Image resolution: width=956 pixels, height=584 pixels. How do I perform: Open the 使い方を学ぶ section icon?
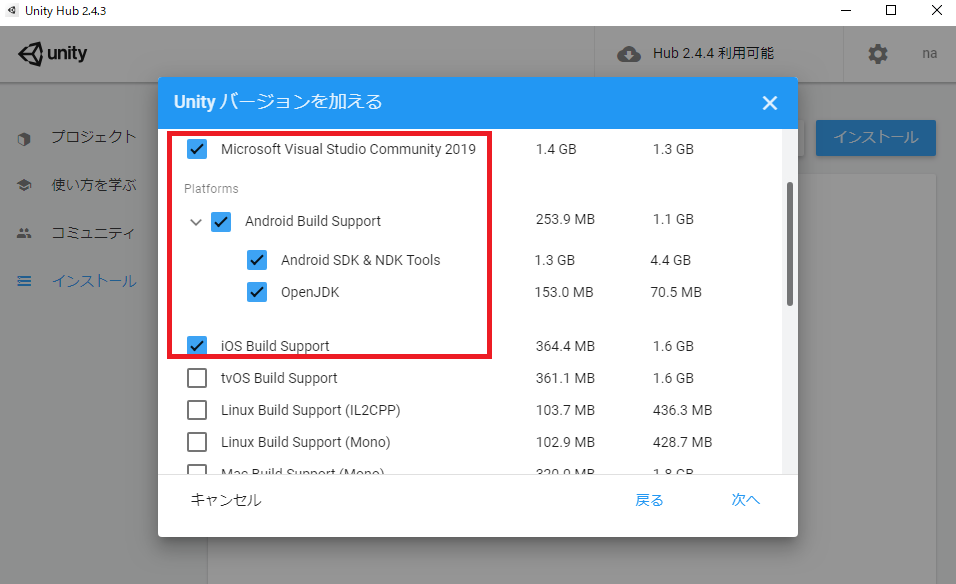point(24,185)
